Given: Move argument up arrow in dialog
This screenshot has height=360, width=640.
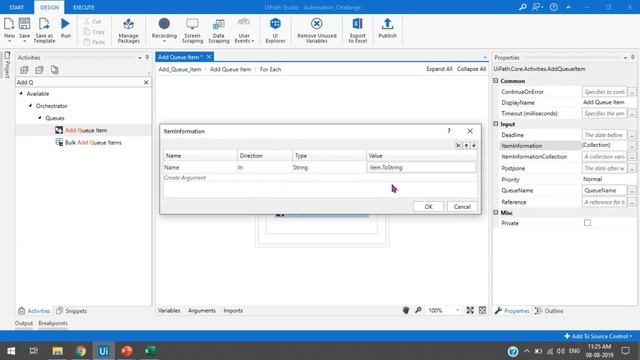Looking at the screenshot, I should coord(466,145).
